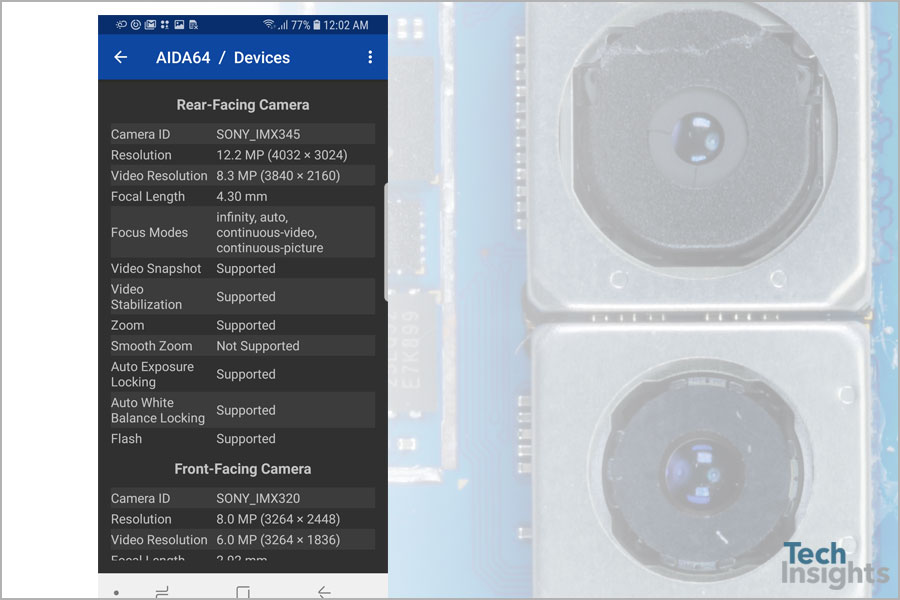The image size is (900, 600).
Task: Click the 'Auto White Balance Locking' label
Action: 158,410
